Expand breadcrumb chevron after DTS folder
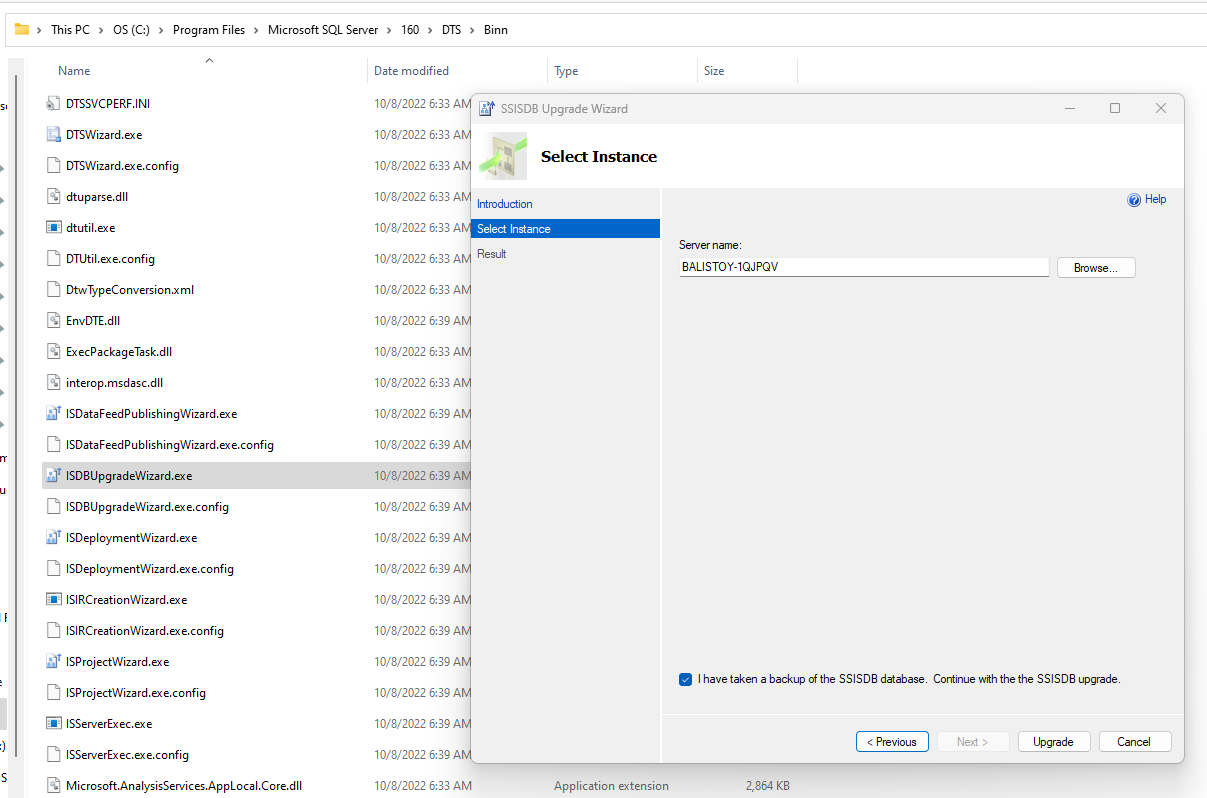The height and width of the screenshot is (798, 1207). tap(472, 30)
